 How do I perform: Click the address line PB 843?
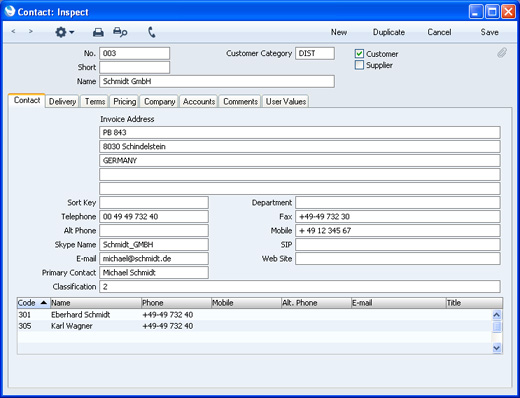(x=300, y=132)
